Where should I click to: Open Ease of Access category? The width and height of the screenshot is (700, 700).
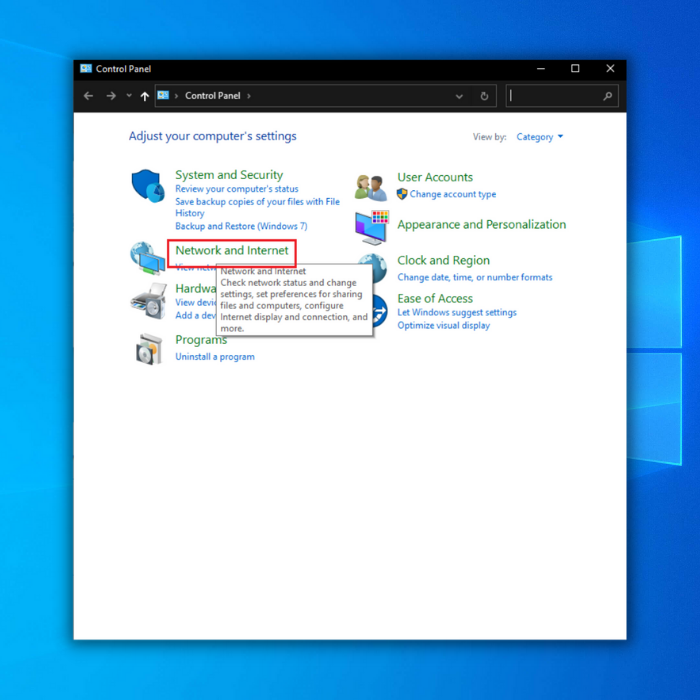click(435, 298)
